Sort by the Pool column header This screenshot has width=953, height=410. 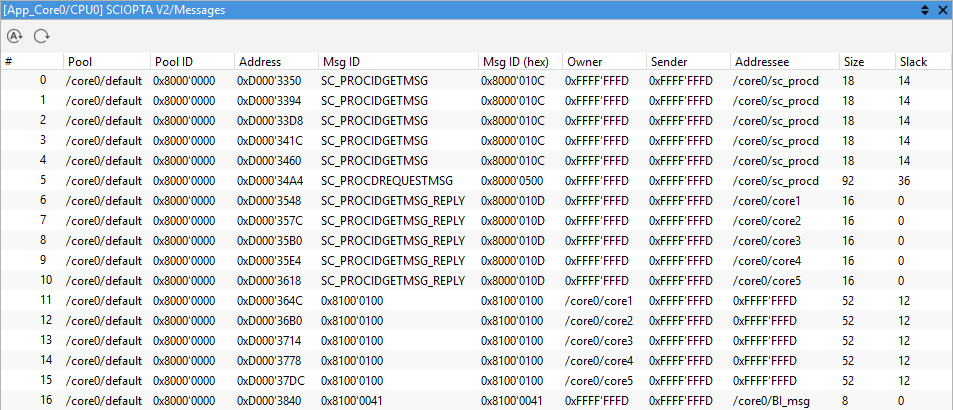[80, 62]
